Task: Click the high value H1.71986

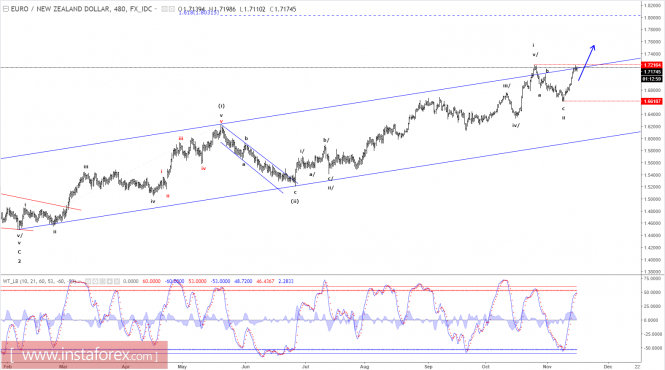Action: tap(222, 9)
